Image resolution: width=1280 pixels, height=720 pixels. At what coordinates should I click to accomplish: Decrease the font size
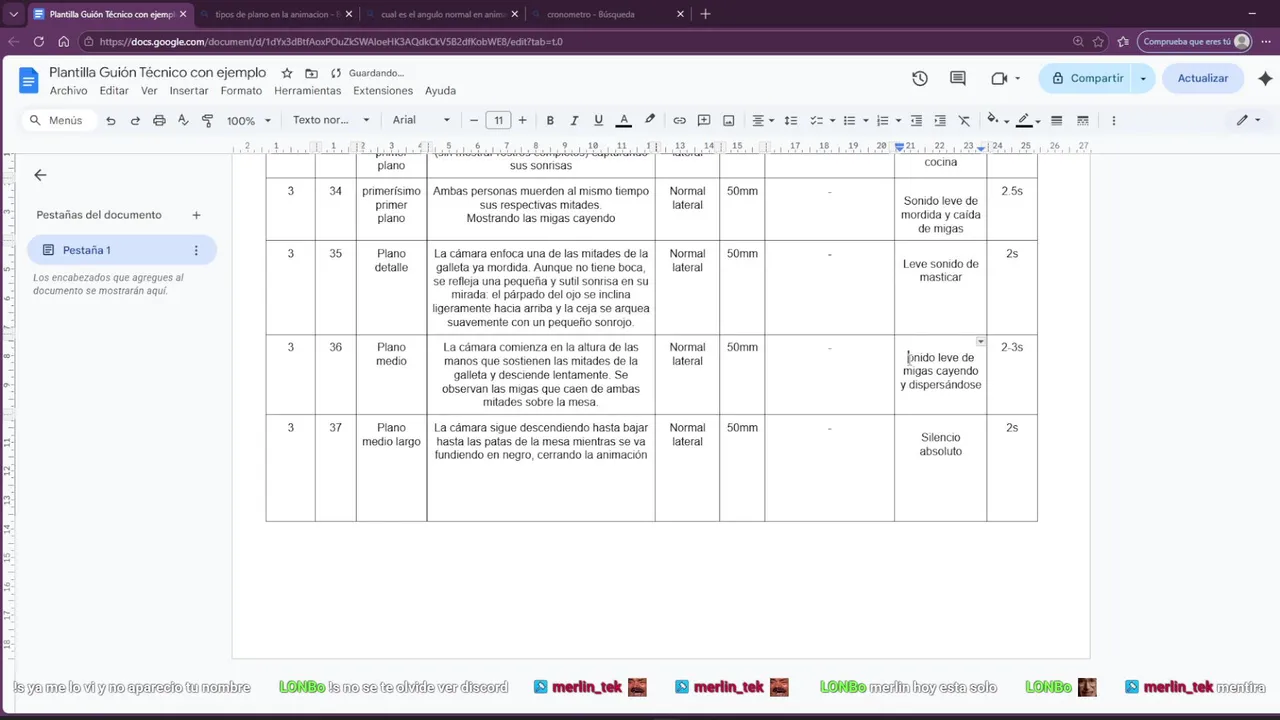coord(474,120)
